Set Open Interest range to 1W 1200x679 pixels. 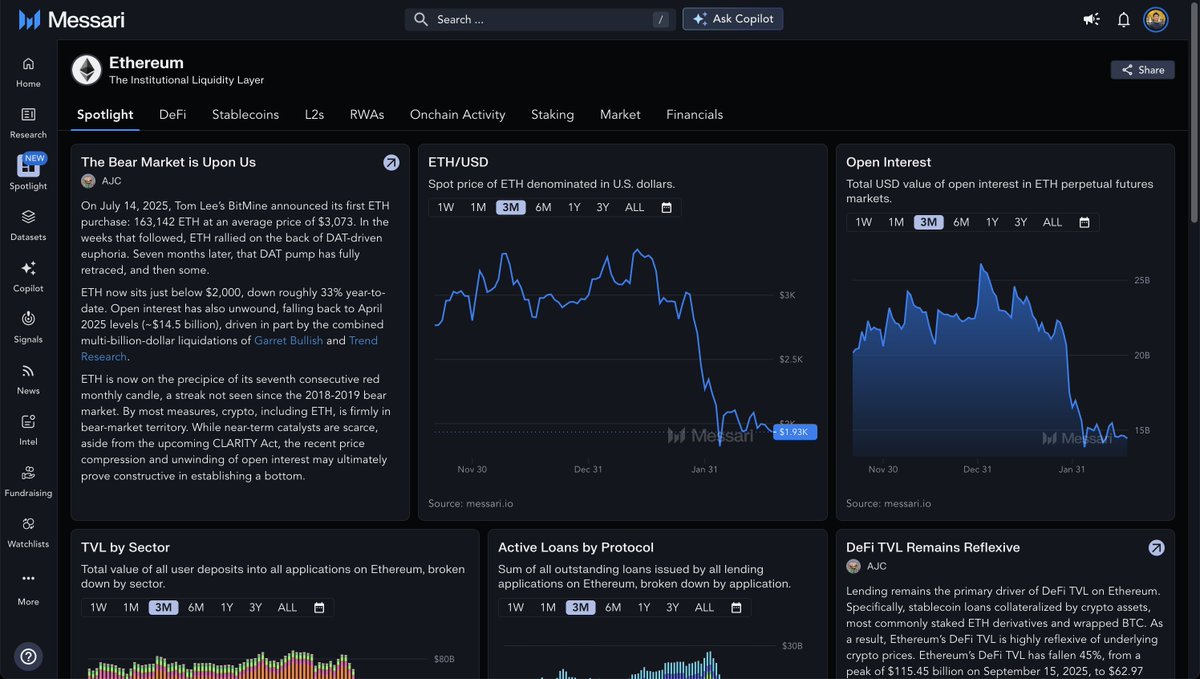pos(864,222)
